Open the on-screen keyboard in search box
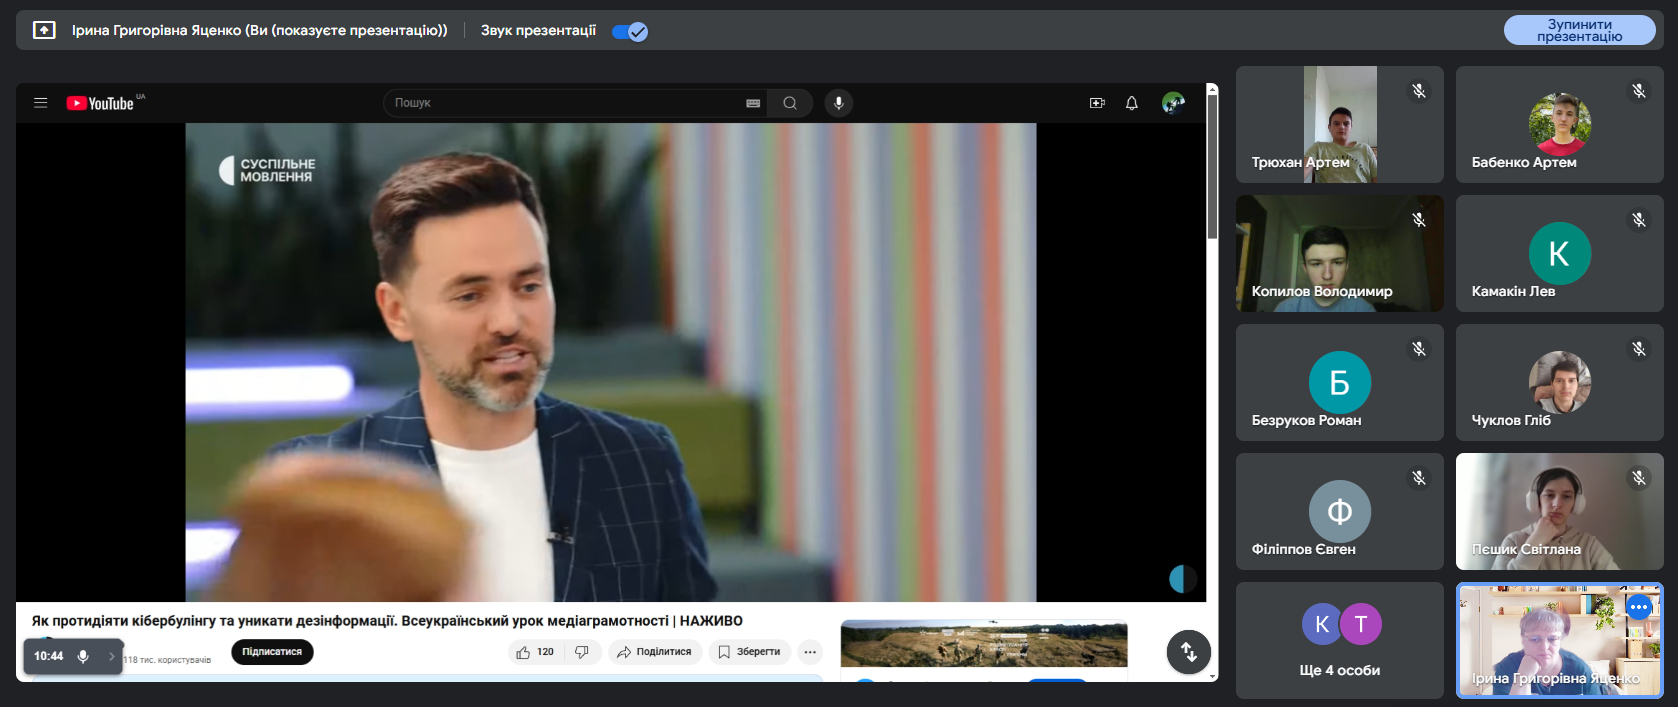Screen dimensions: 1678x707 pos(753,103)
